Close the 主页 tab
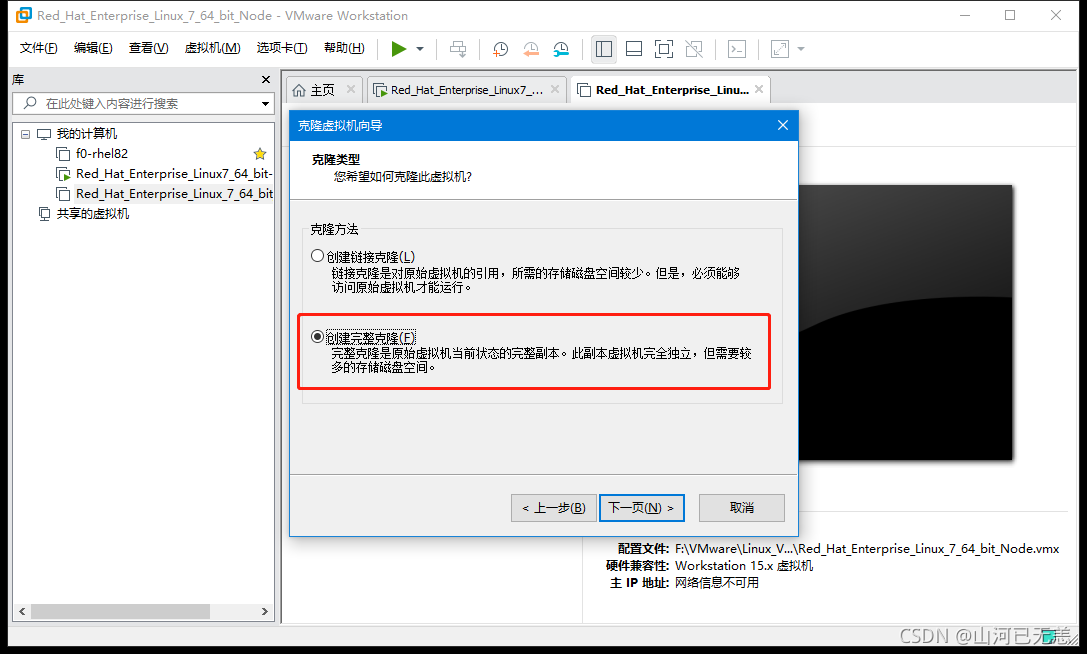 click(x=351, y=89)
